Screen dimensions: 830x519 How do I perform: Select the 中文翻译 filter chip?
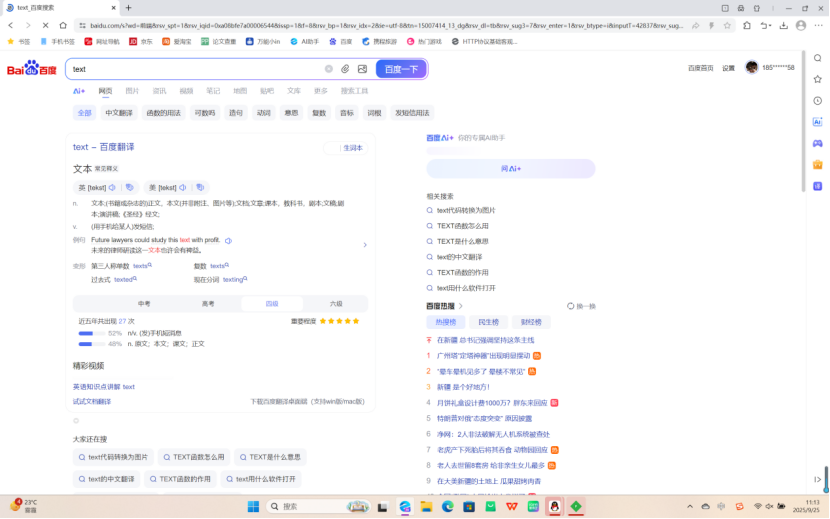(x=119, y=113)
